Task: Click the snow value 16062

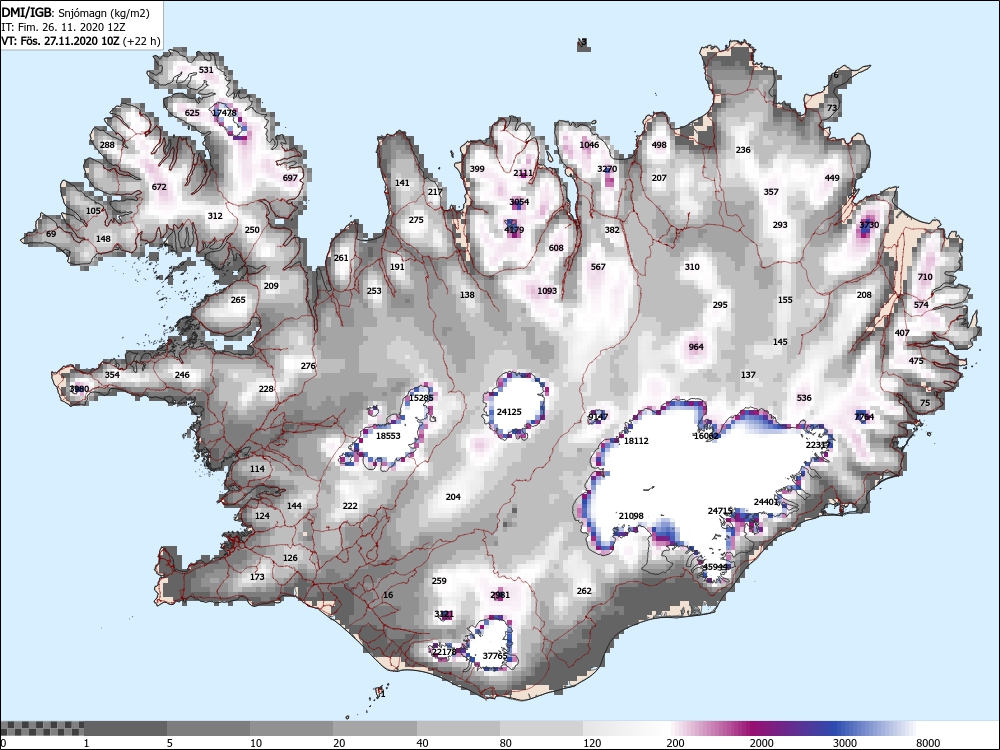Action: (x=706, y=436)
